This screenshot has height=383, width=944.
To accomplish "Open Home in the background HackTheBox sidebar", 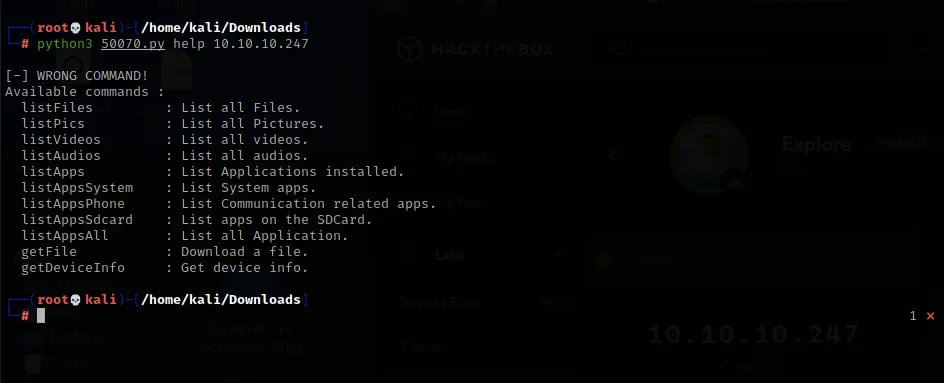I will click(x=453, y=113).
